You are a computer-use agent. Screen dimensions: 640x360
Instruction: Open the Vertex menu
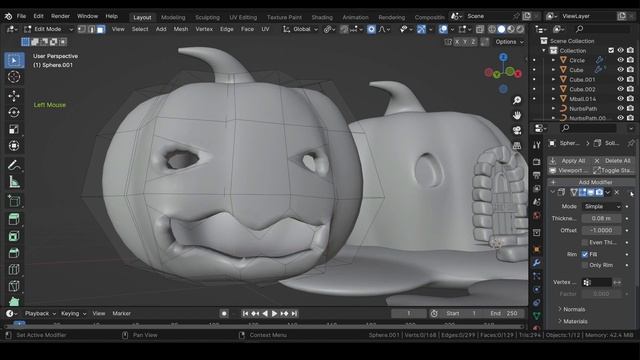204,29
